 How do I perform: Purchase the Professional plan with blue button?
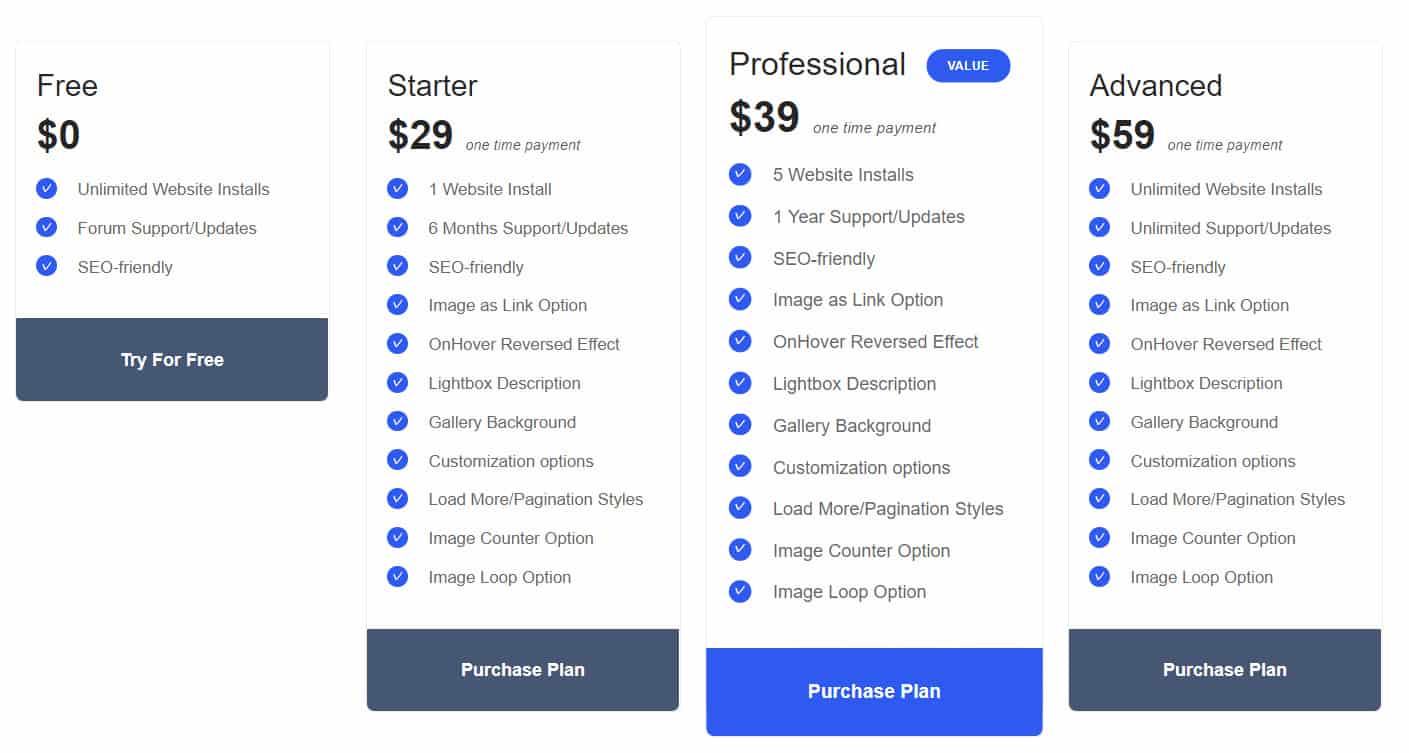click(x=874, y=691)
